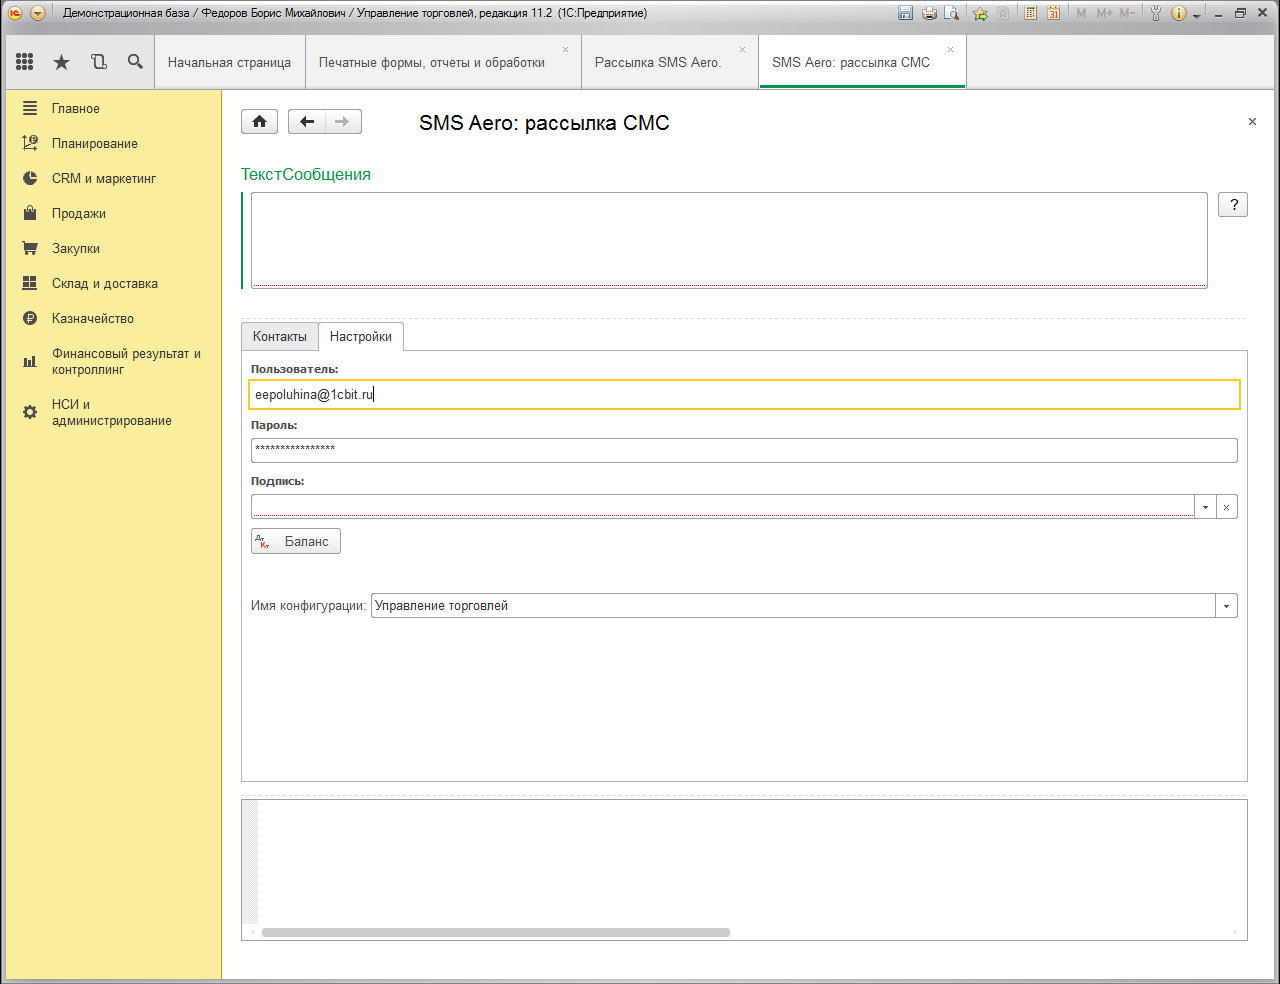Expand the Подпись dropdown arrow
The width and height of the screenshot is (1280, 984).
point(1205,507)
